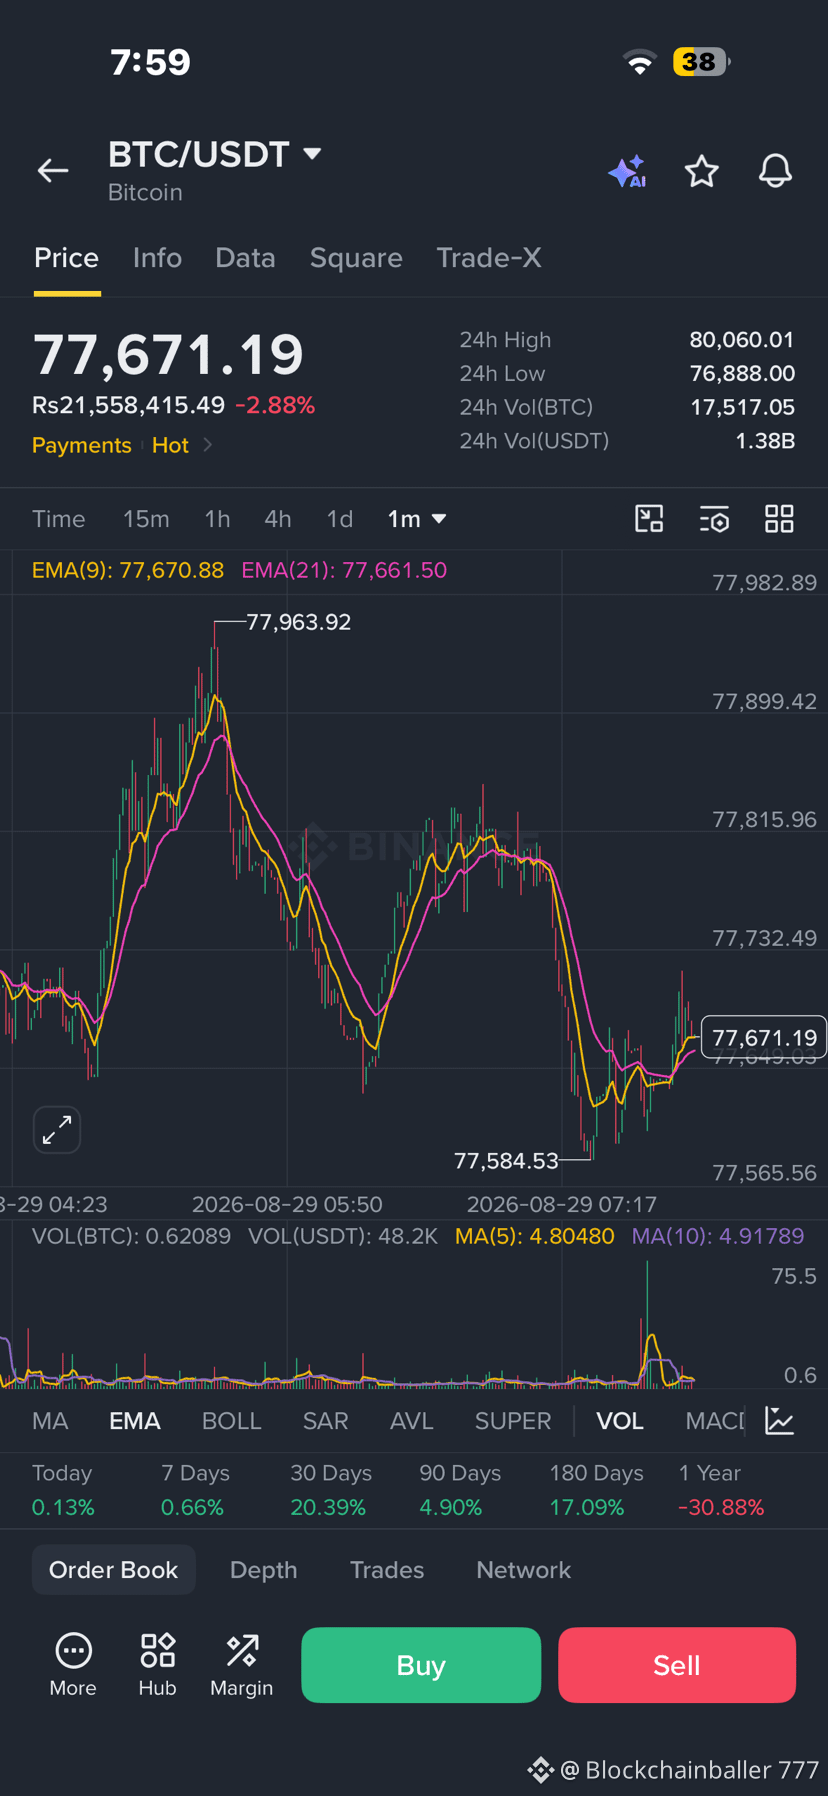Screen dimensions: 828x1796
Task: Select the 15m interval
Action: [x=146, y=519]
